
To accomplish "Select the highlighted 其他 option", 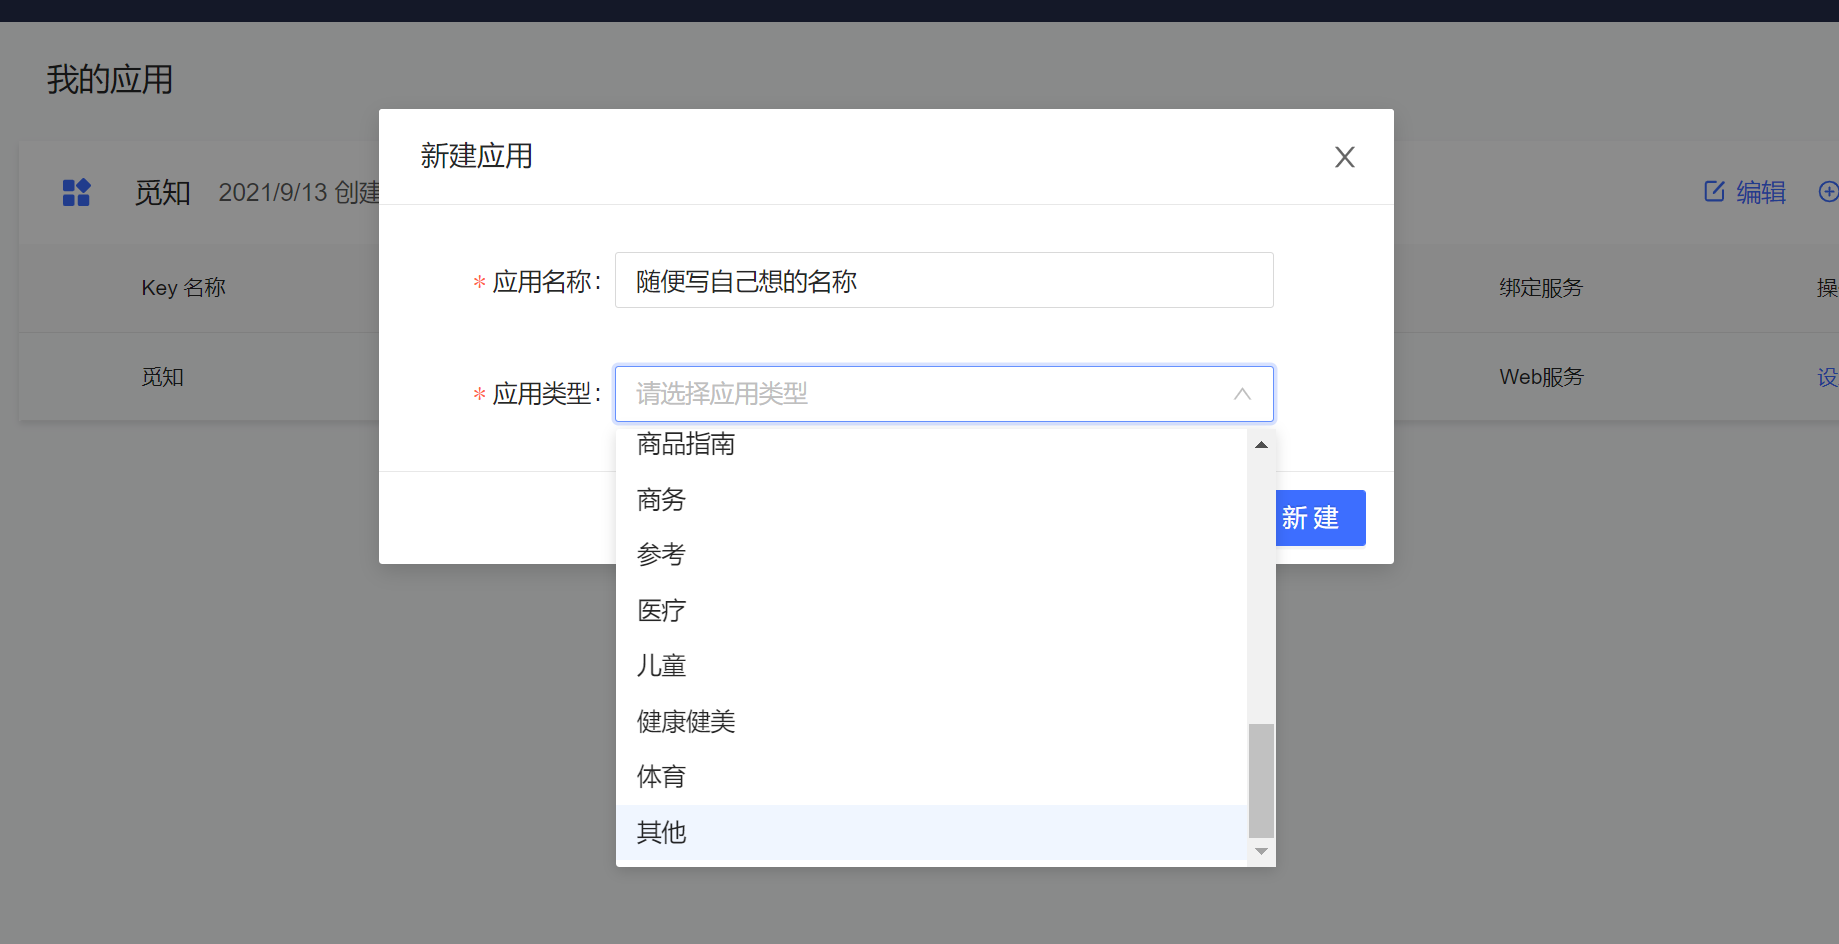I will point(661,832).
